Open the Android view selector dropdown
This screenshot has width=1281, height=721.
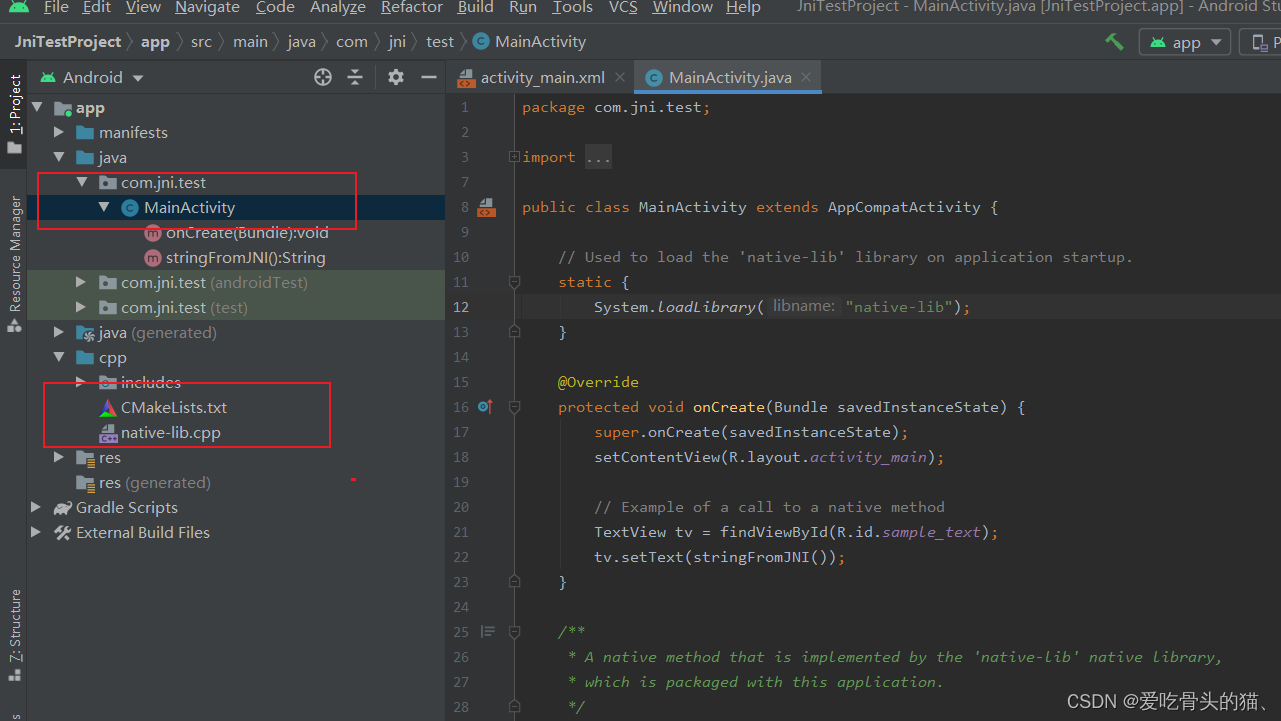pyautogui.click(x=92, y=77)
